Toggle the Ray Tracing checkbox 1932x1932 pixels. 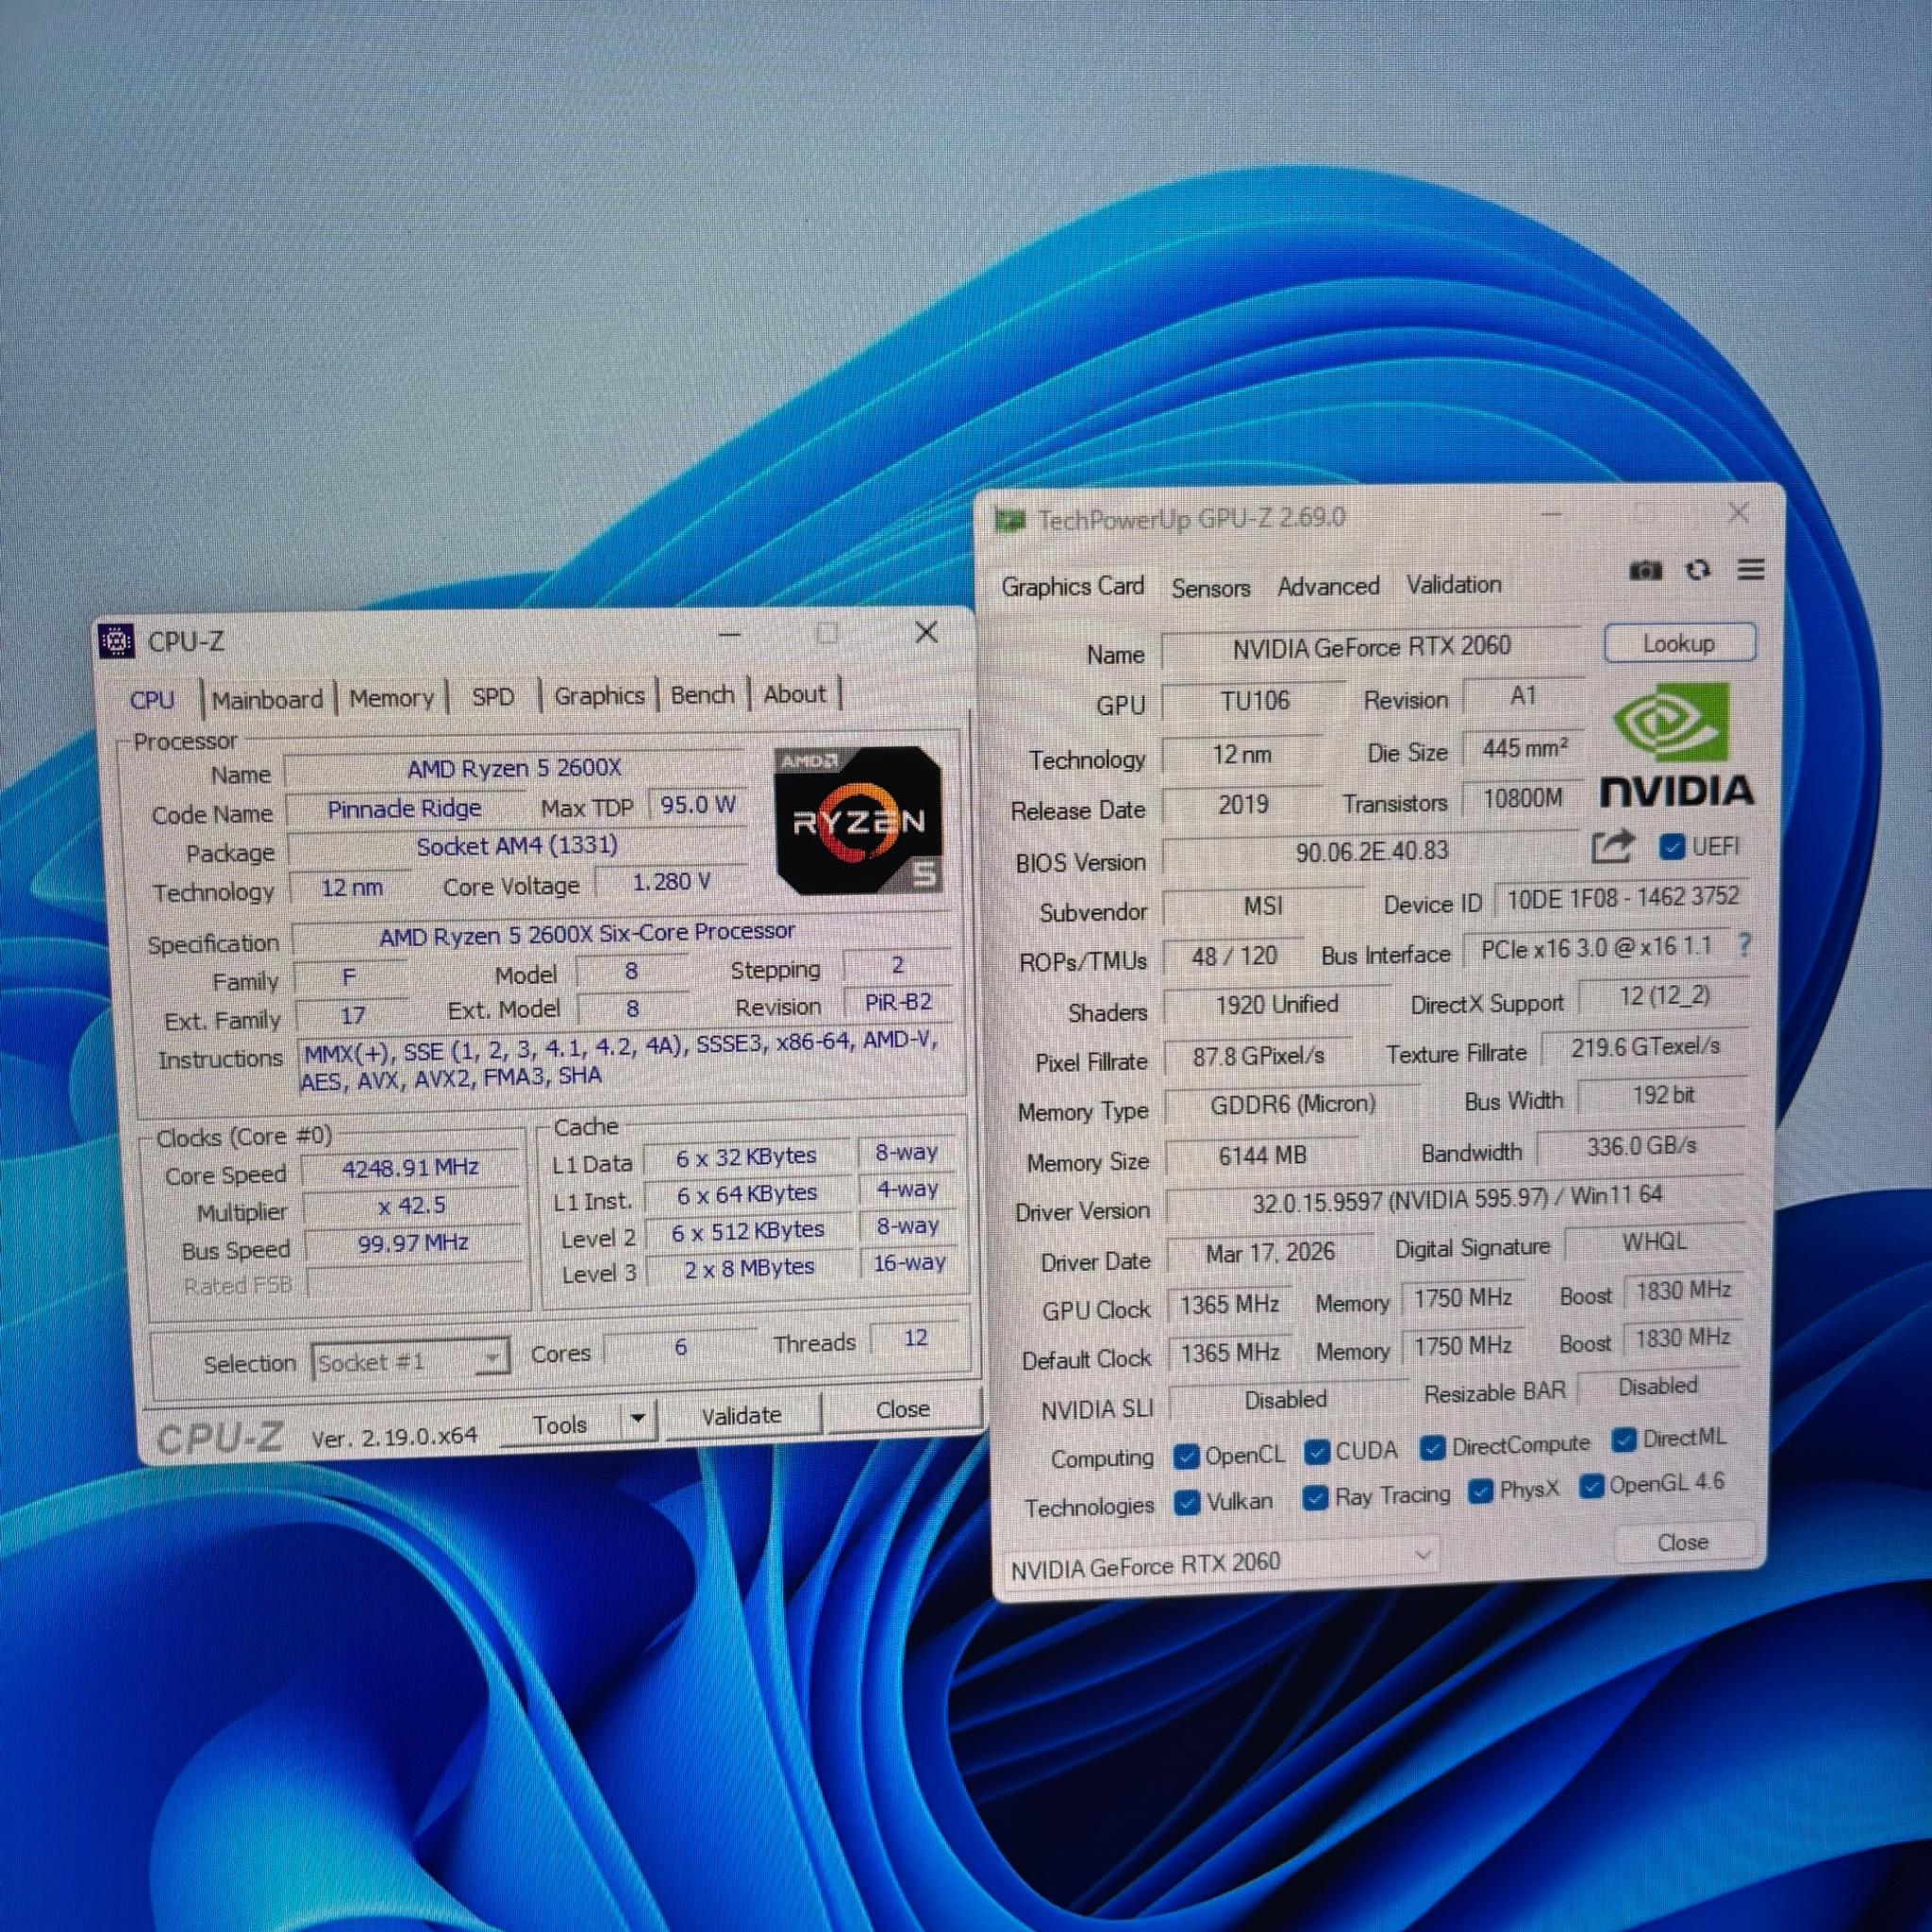pos(1316,1497)
